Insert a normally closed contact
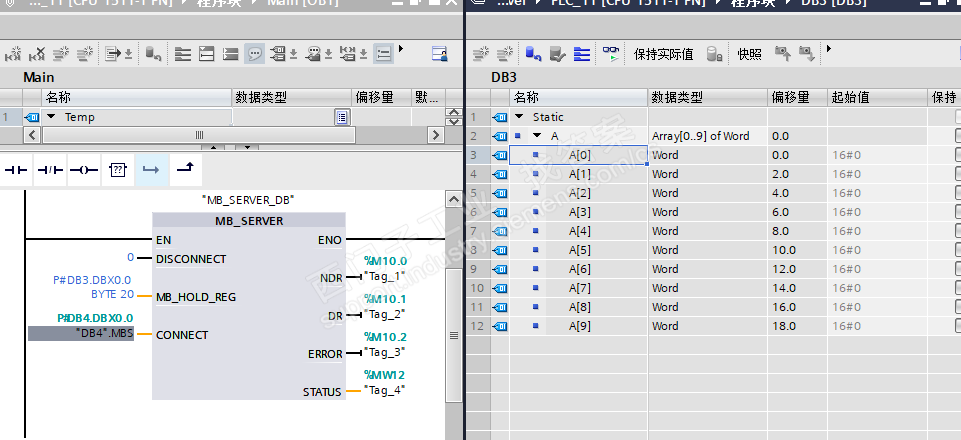 50,170
